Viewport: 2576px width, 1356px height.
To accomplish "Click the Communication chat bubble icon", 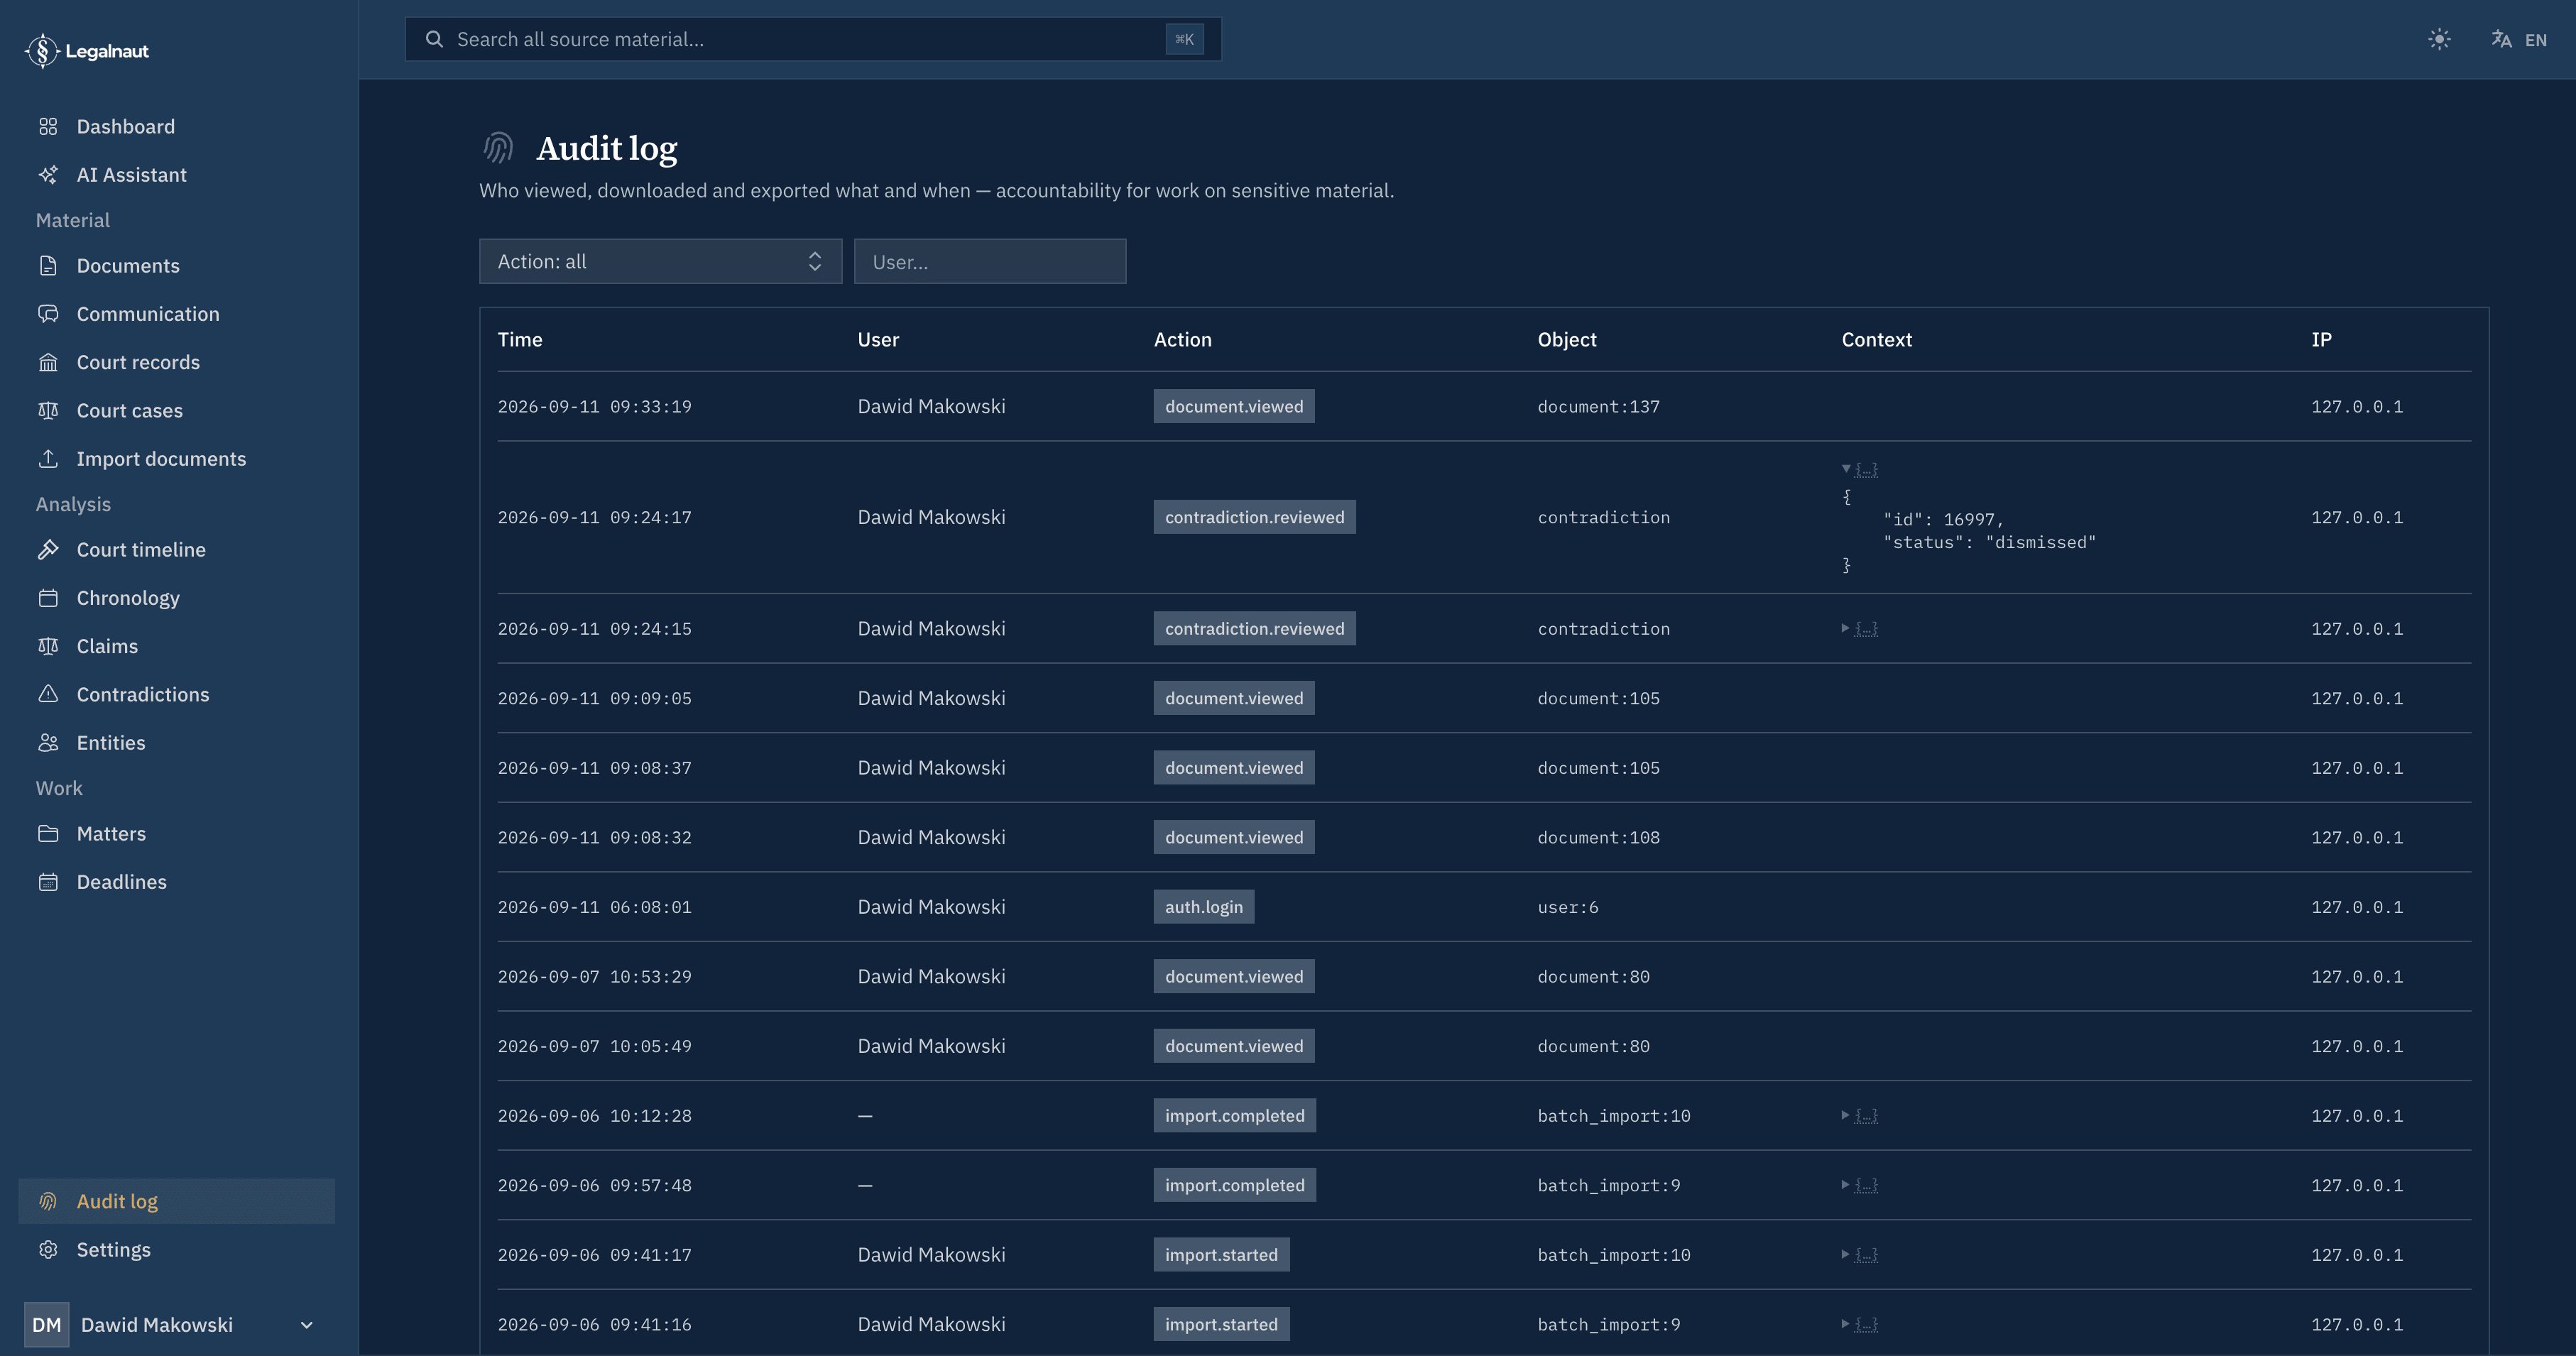I will point(48,314).
